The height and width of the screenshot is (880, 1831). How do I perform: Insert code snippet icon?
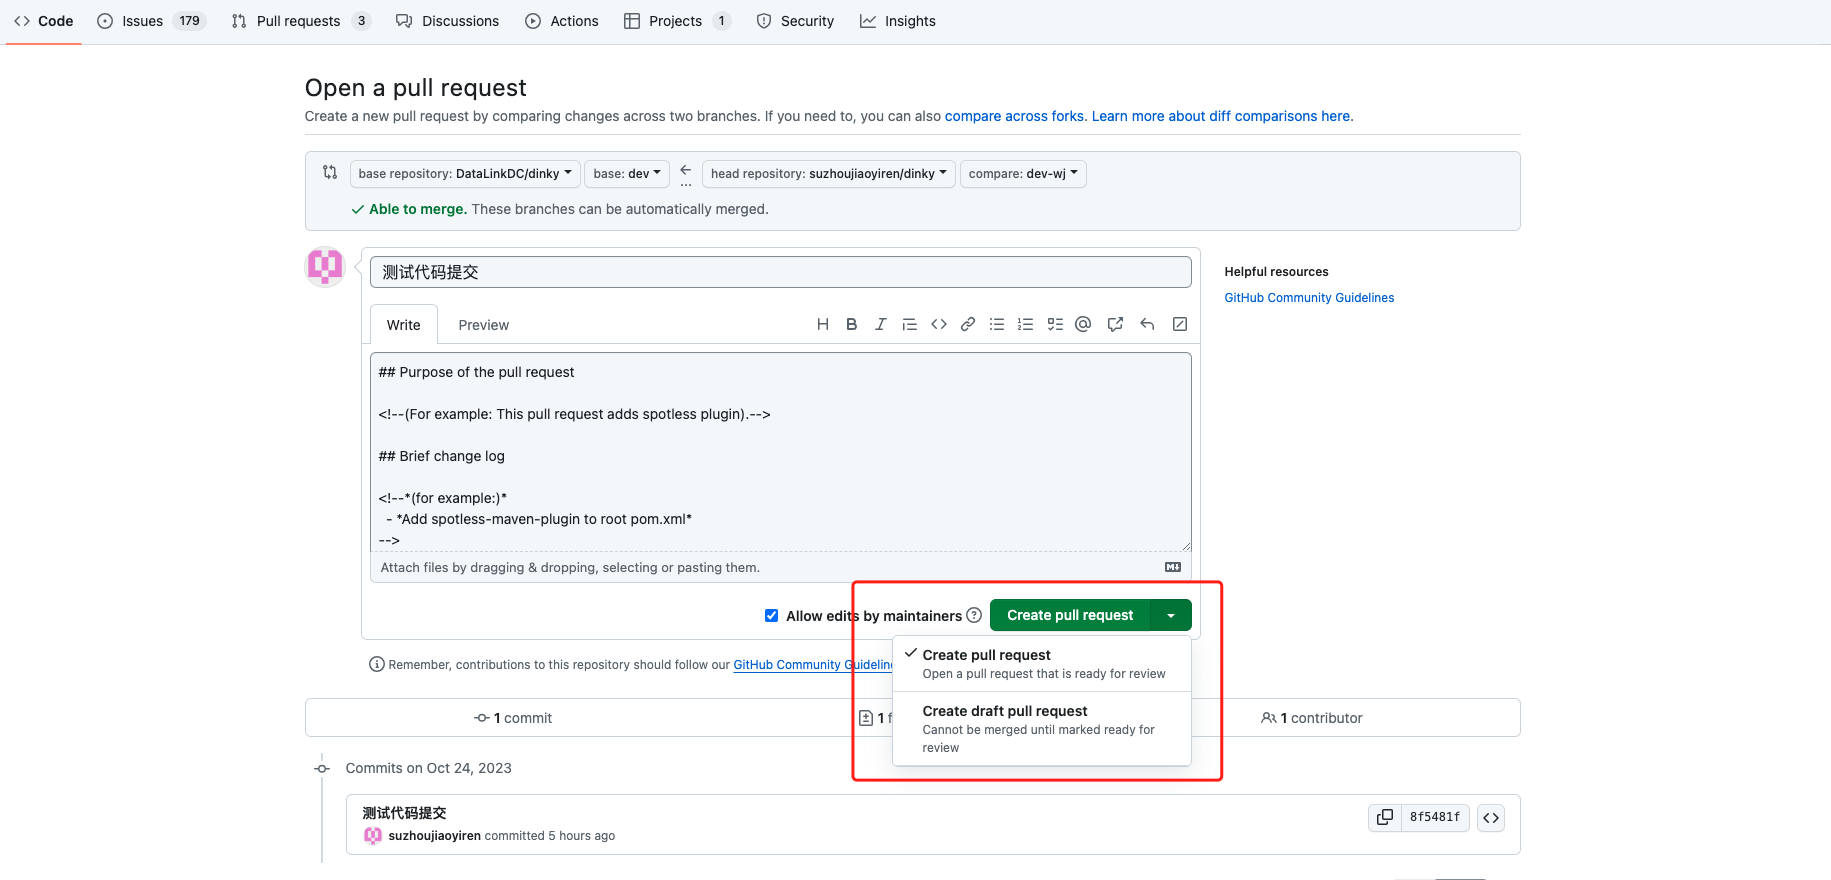[938, 324]
